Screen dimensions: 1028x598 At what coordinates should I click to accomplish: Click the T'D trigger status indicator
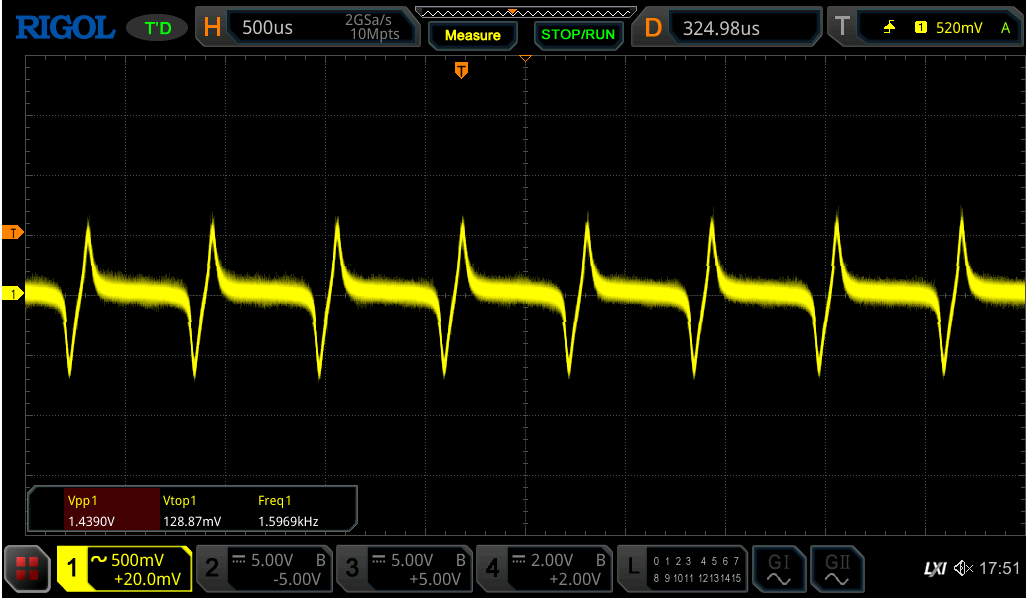pos(158,28)
